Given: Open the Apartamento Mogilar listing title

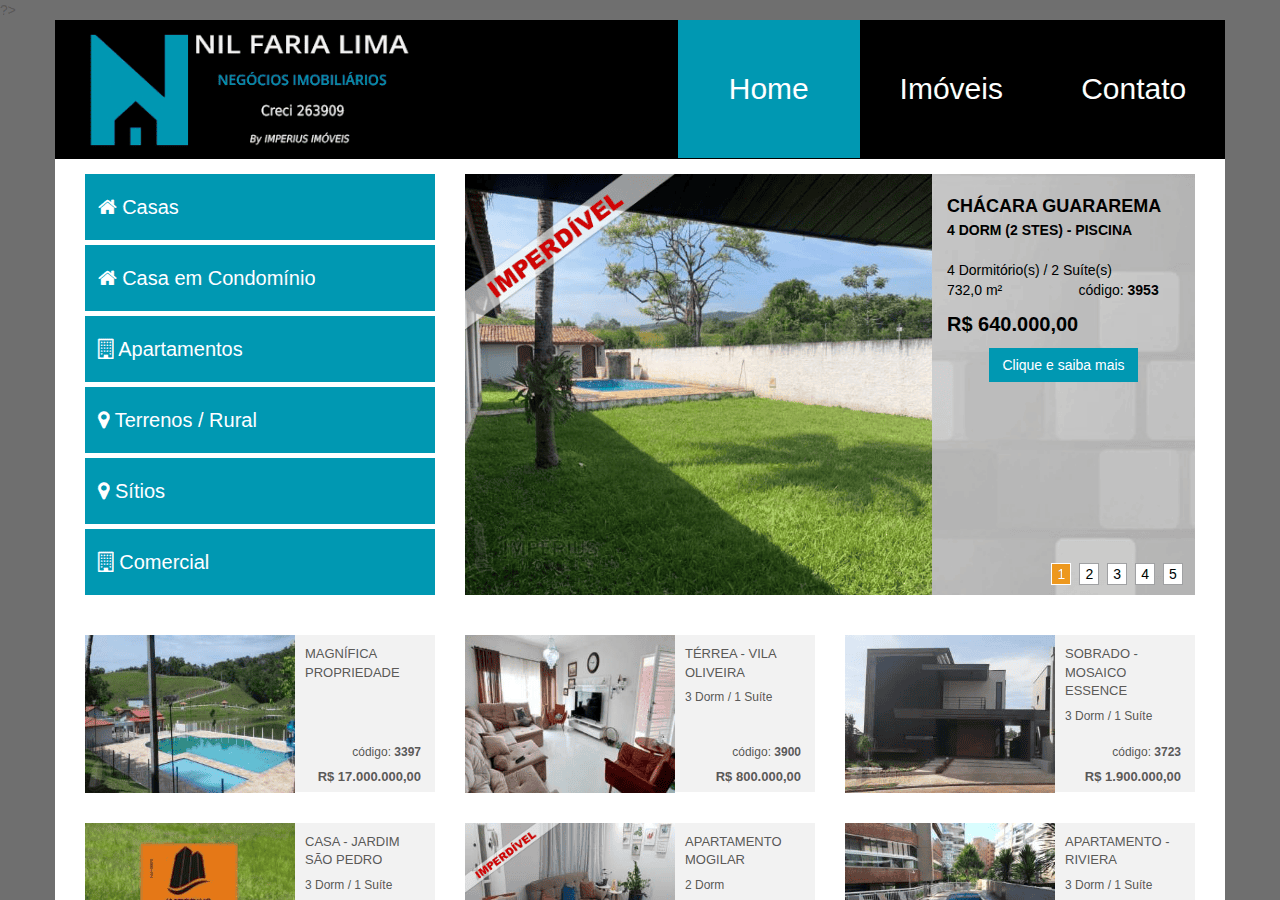Looking at the screenshot, I should click(x=733, y=850).
